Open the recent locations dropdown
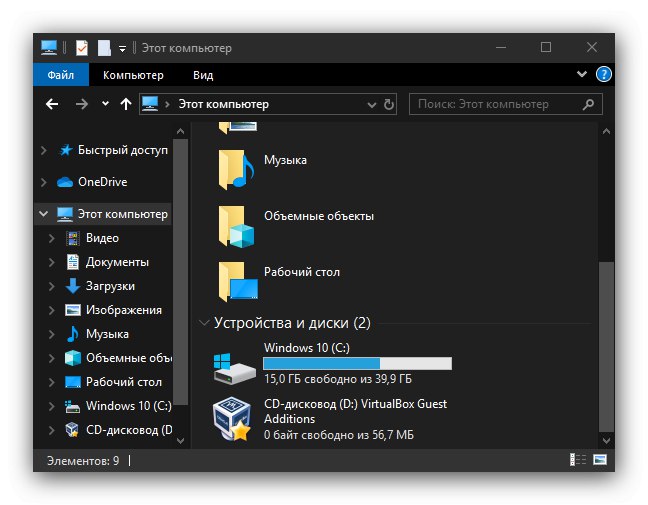The width and height of the screenshot is (648, 505). click(x=105, y=104)
